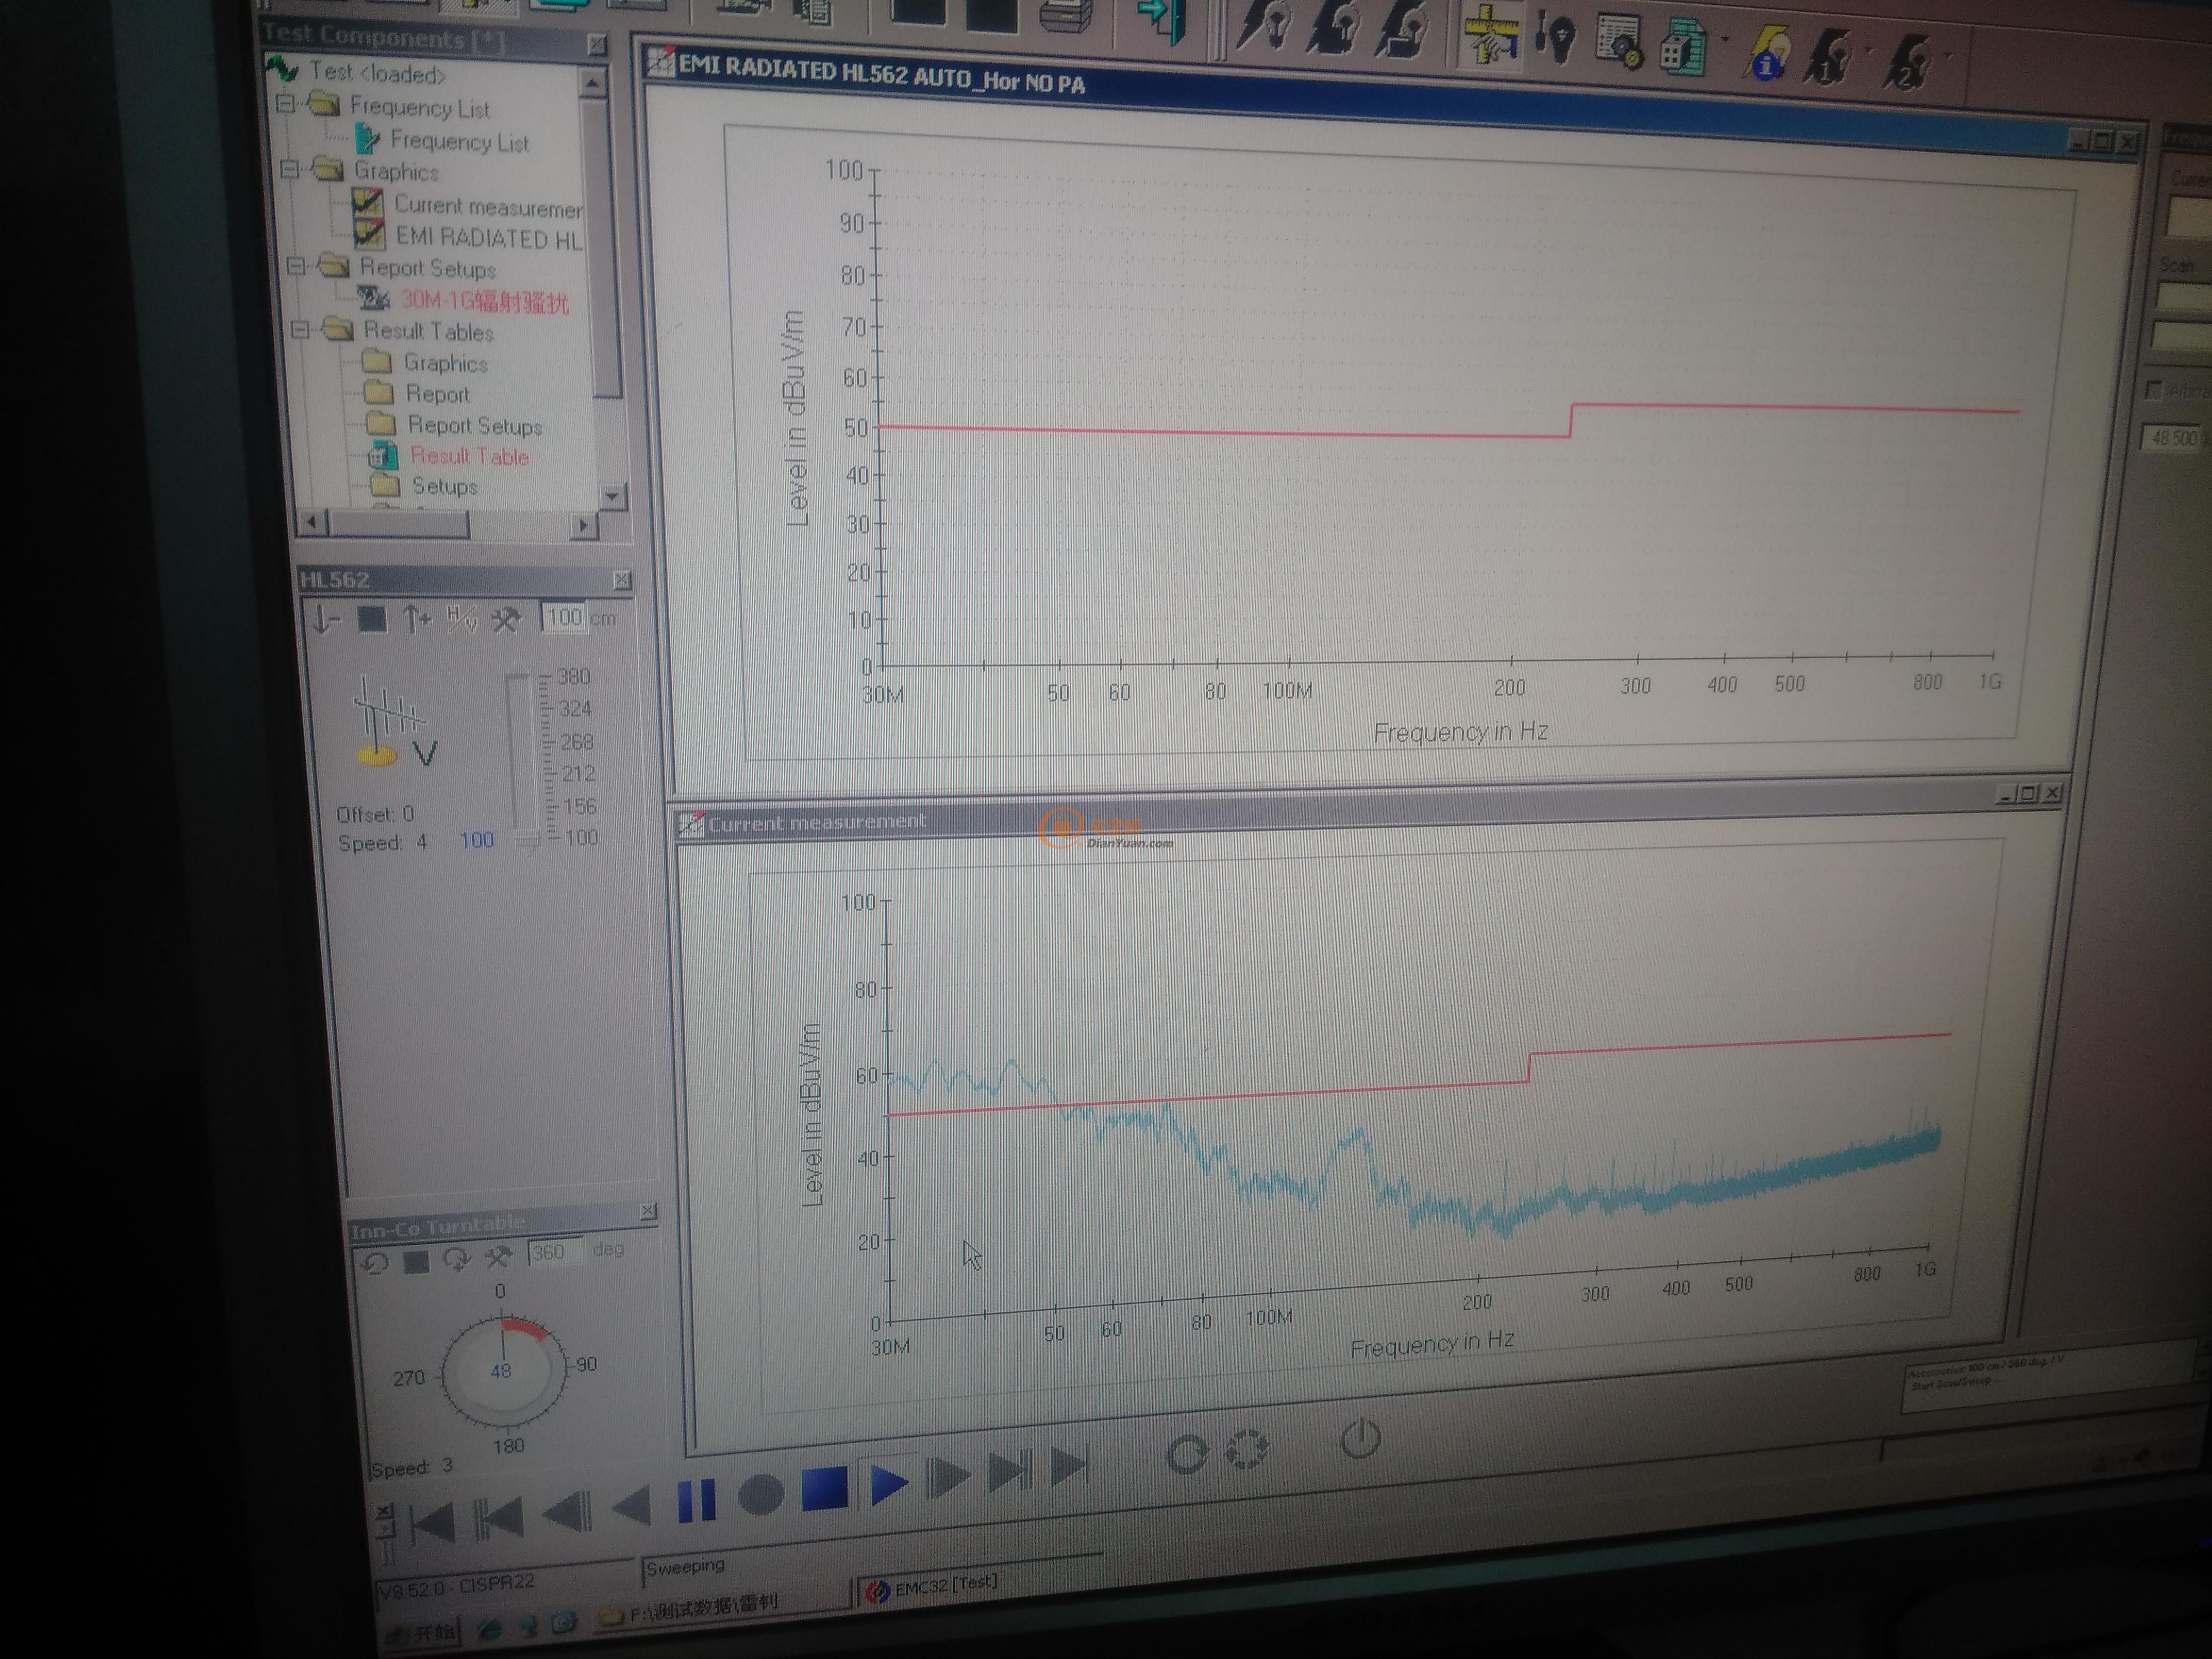Viewport: 2212px width, 1659px height.
Task: Toggle the Current measurement graphic checkbox
Action: coord(367,203)
